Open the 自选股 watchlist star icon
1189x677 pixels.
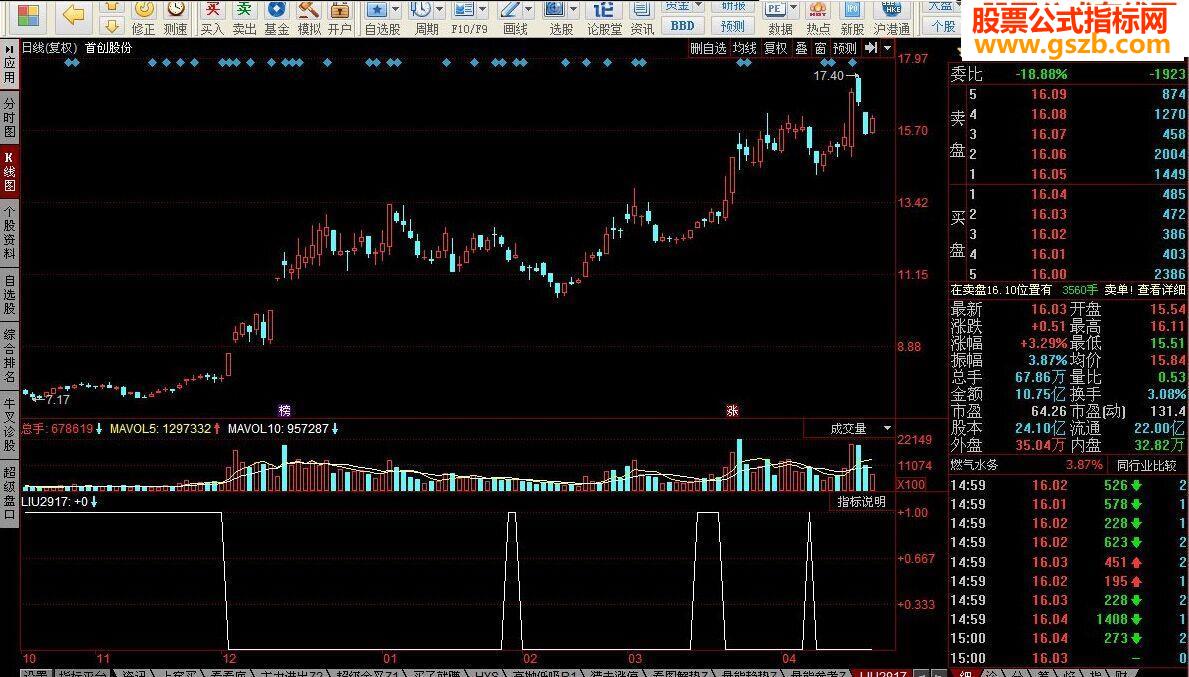pos(377,10)
